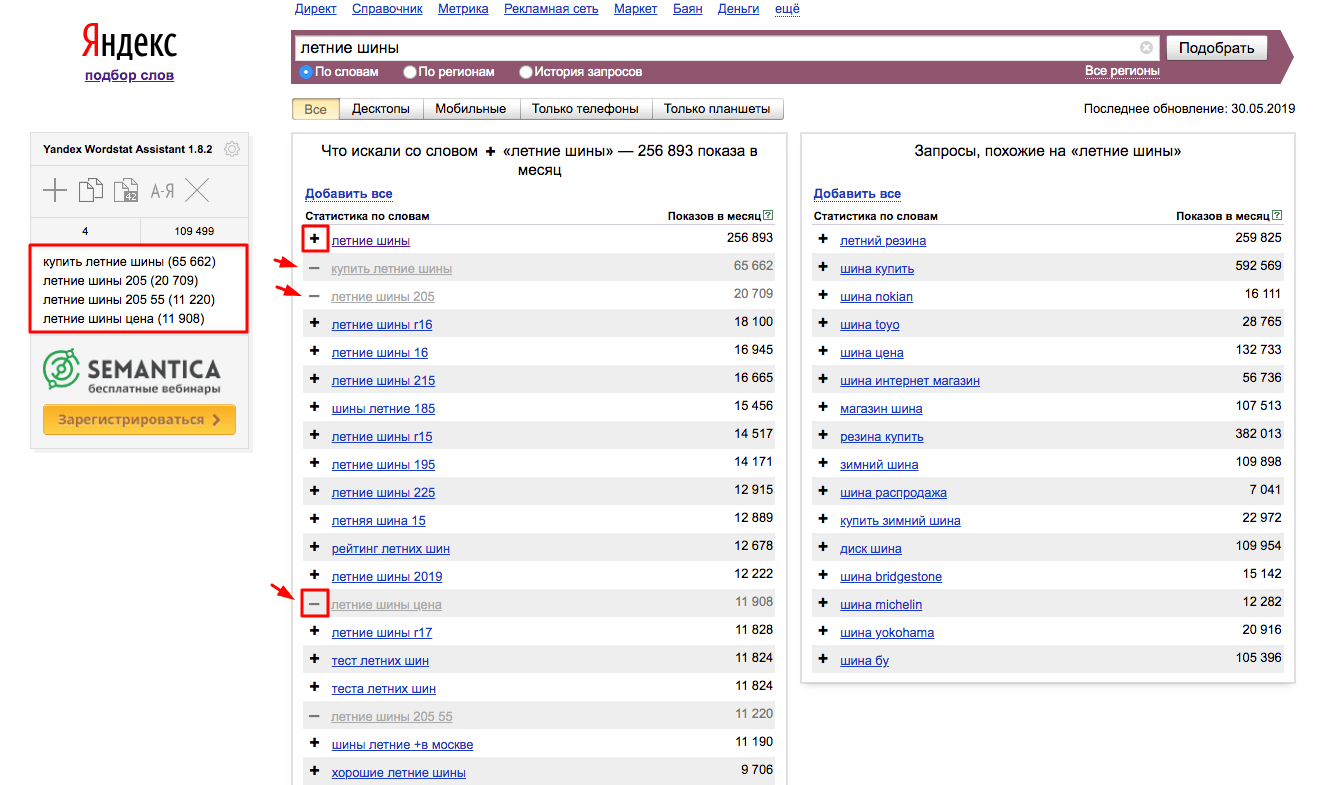Open 'Деньги' in top navigation
This screenshot has height=785, width=1326.
(738, 9)
